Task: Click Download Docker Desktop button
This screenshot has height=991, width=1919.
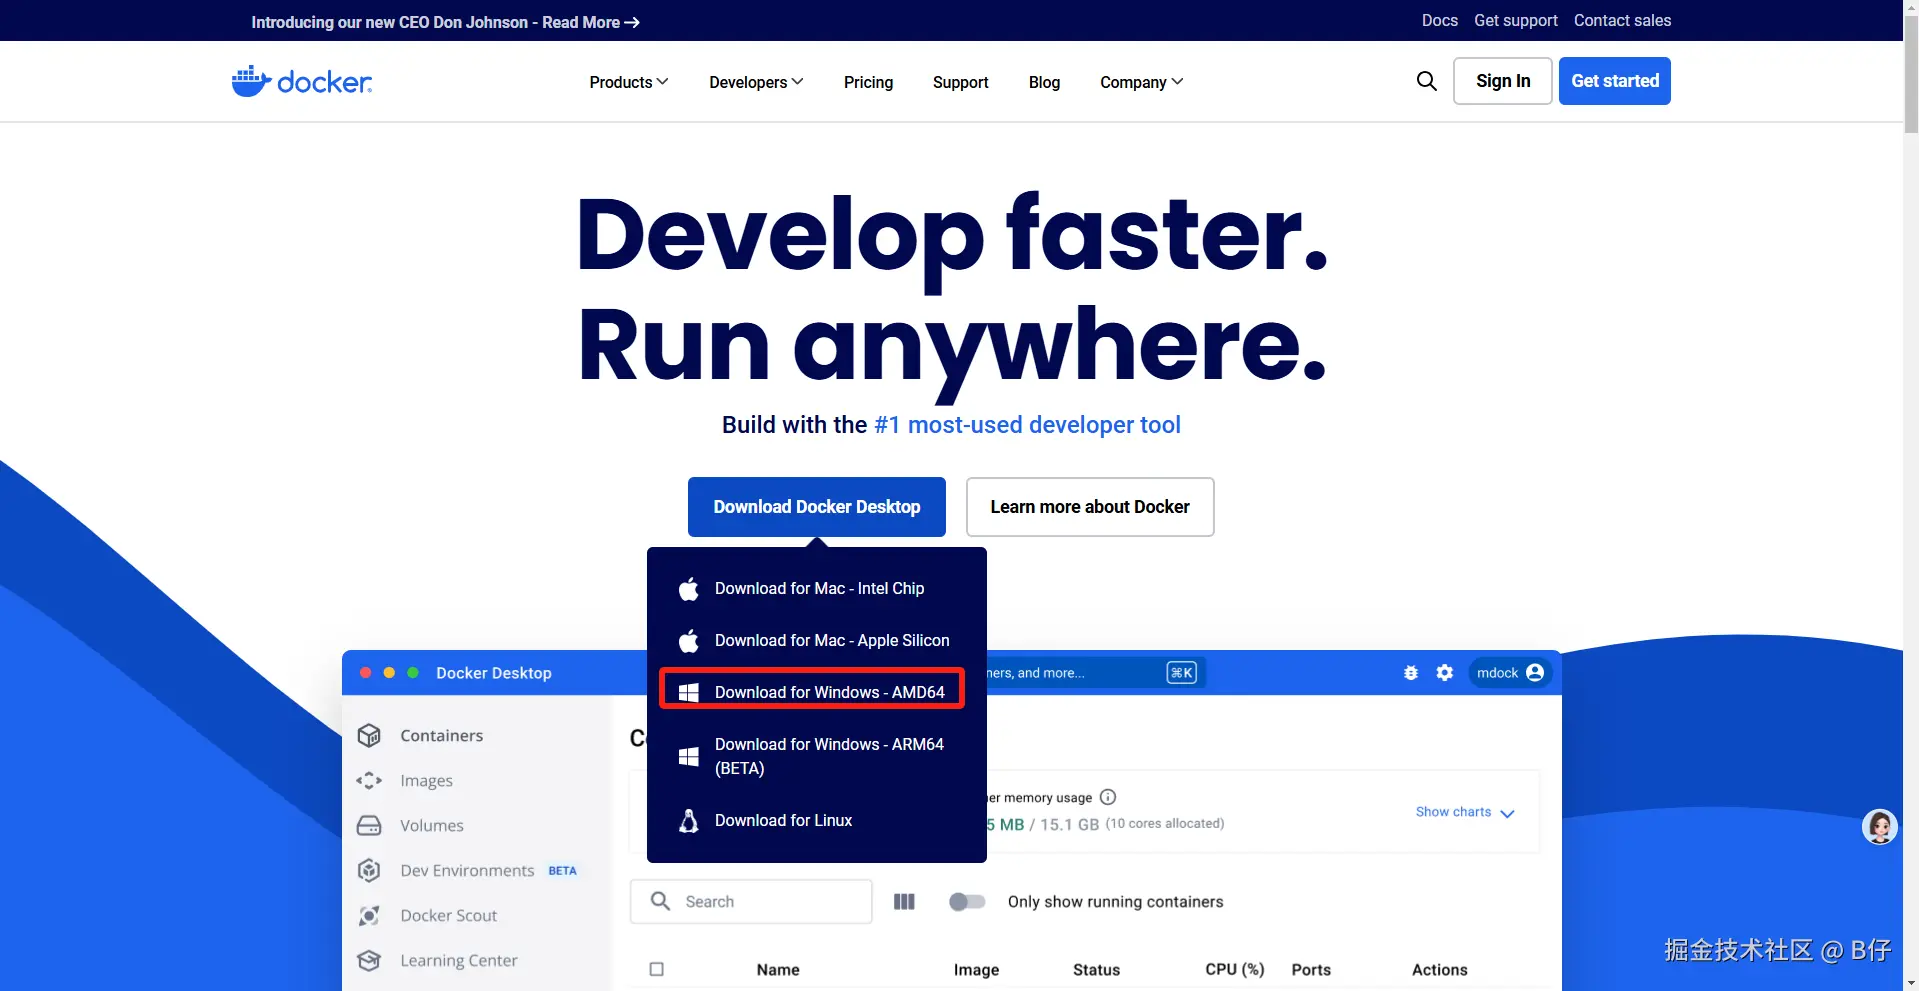Action: 817,507
